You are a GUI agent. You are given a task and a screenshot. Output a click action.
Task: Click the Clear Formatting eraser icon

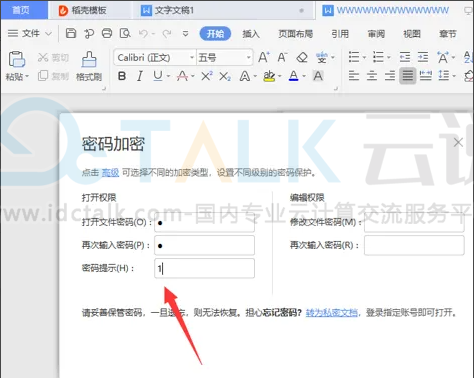pos(302,57)
